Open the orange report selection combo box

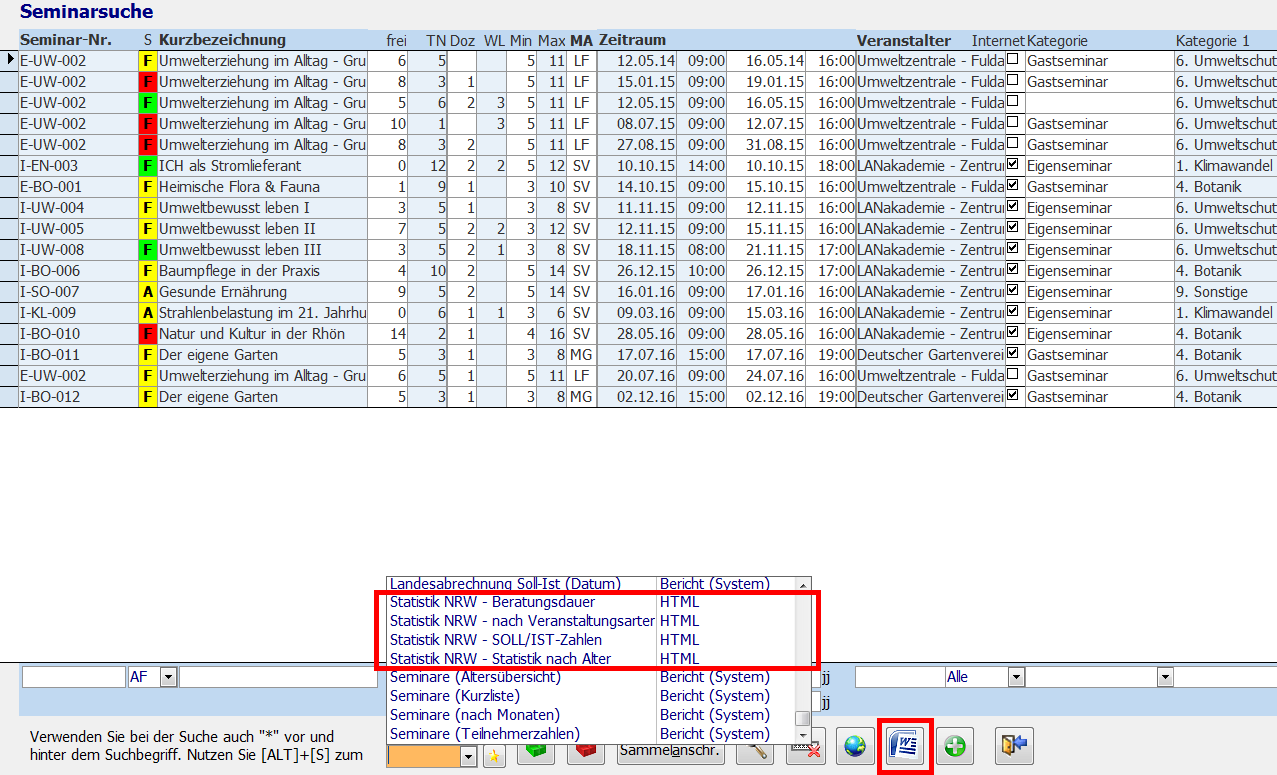tap(469, 757)
